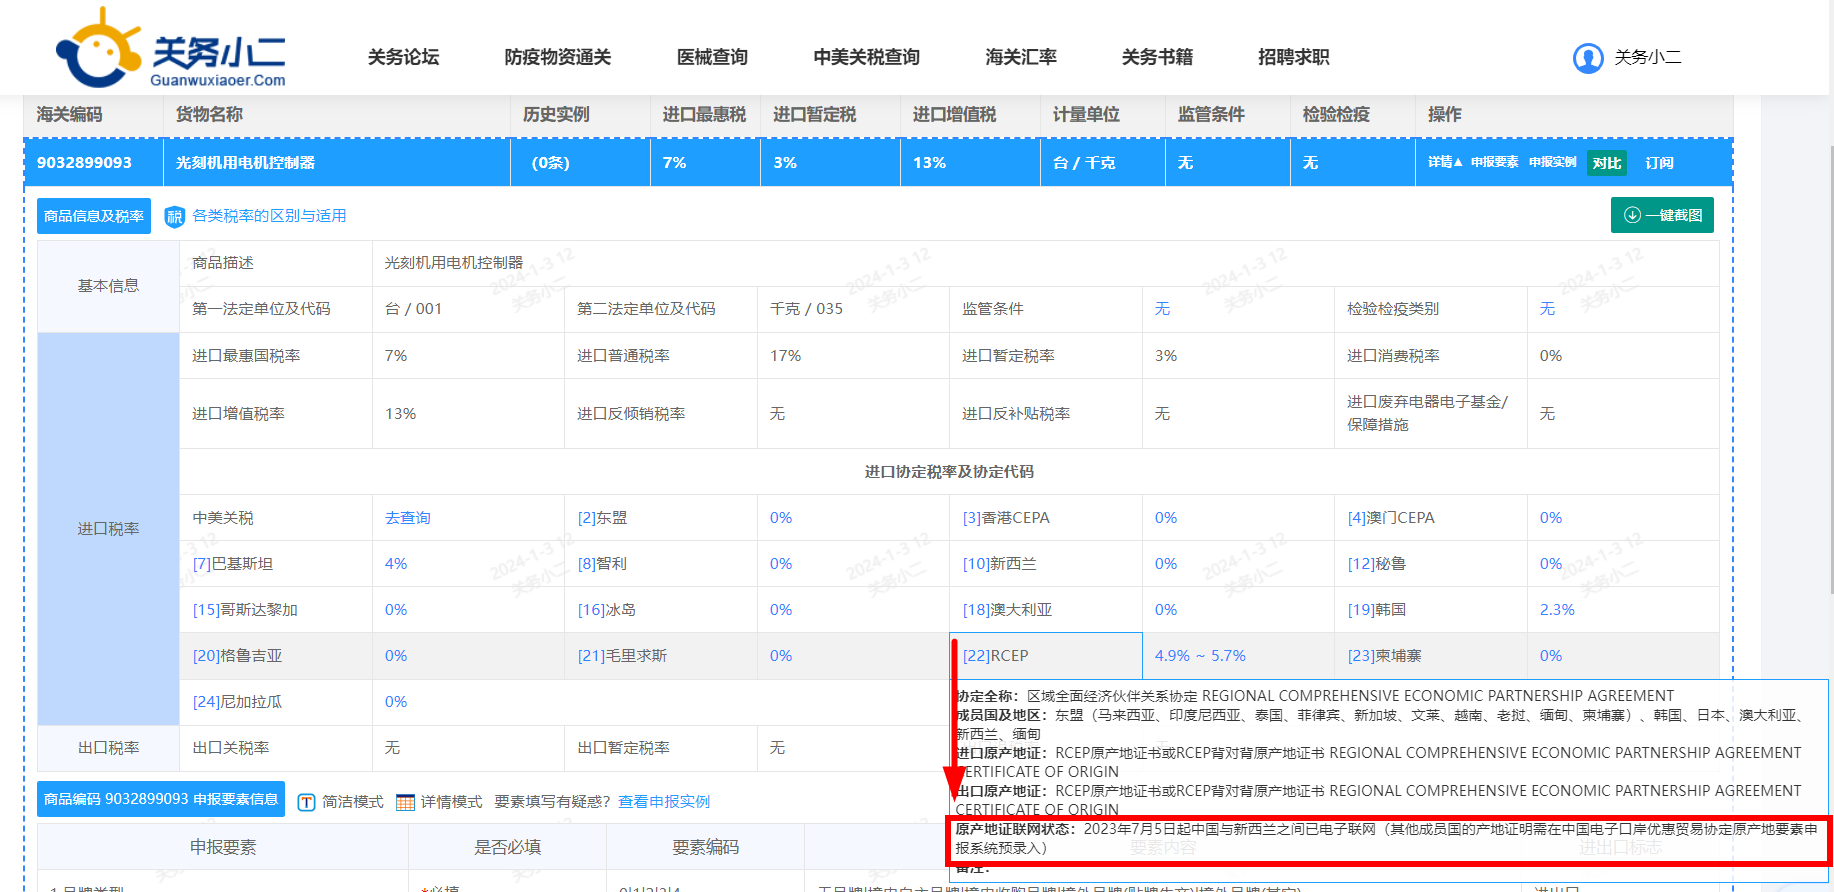Open the [8]智利 agreement link
Viewport: 1834px width, 892px height.
click(x=603, y=564)
